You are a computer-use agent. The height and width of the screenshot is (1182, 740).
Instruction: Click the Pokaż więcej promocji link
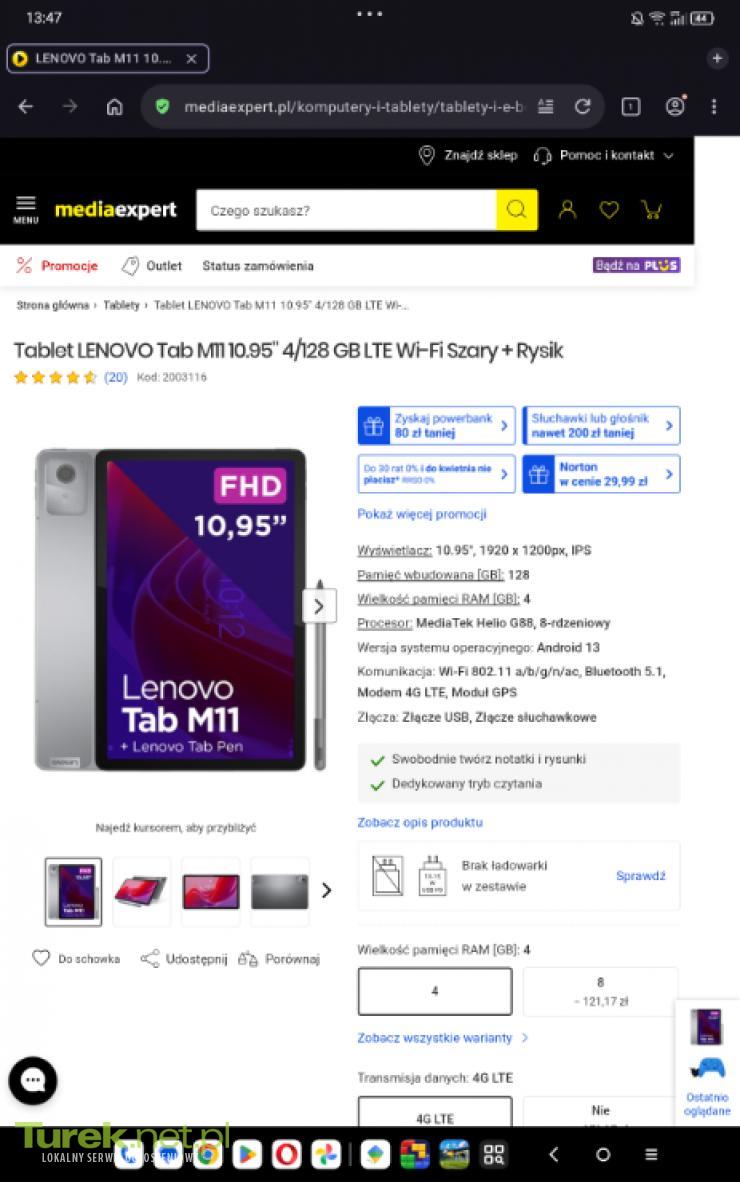[422, 514]
